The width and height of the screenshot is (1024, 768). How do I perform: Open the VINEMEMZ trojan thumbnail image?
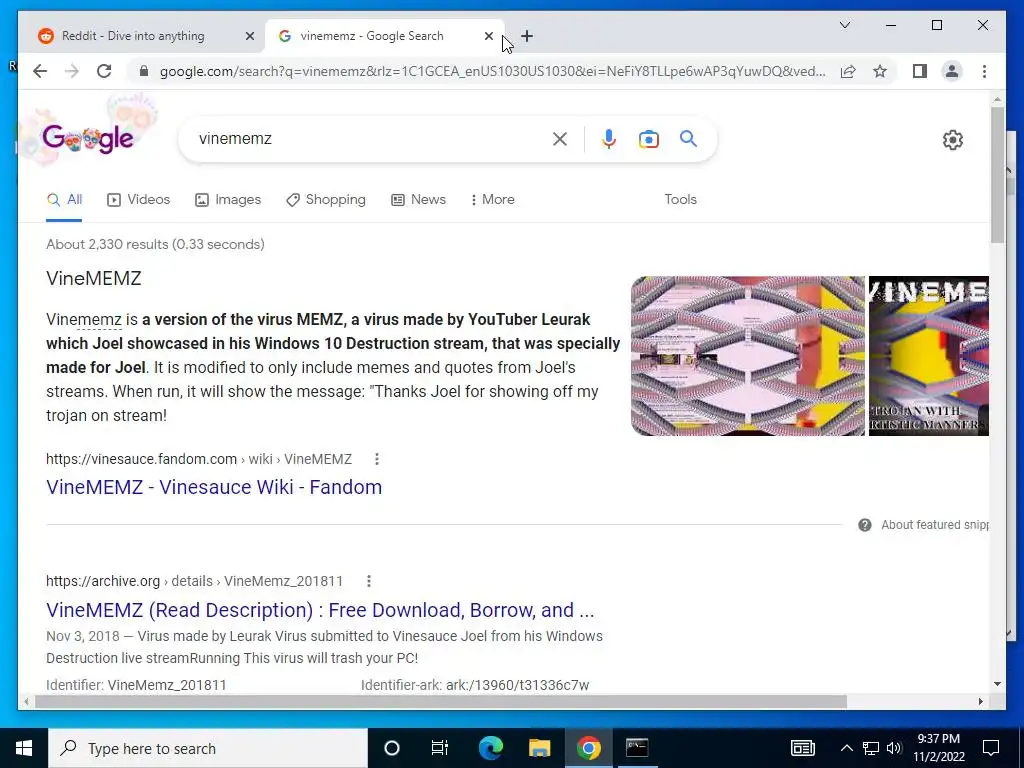929,356
